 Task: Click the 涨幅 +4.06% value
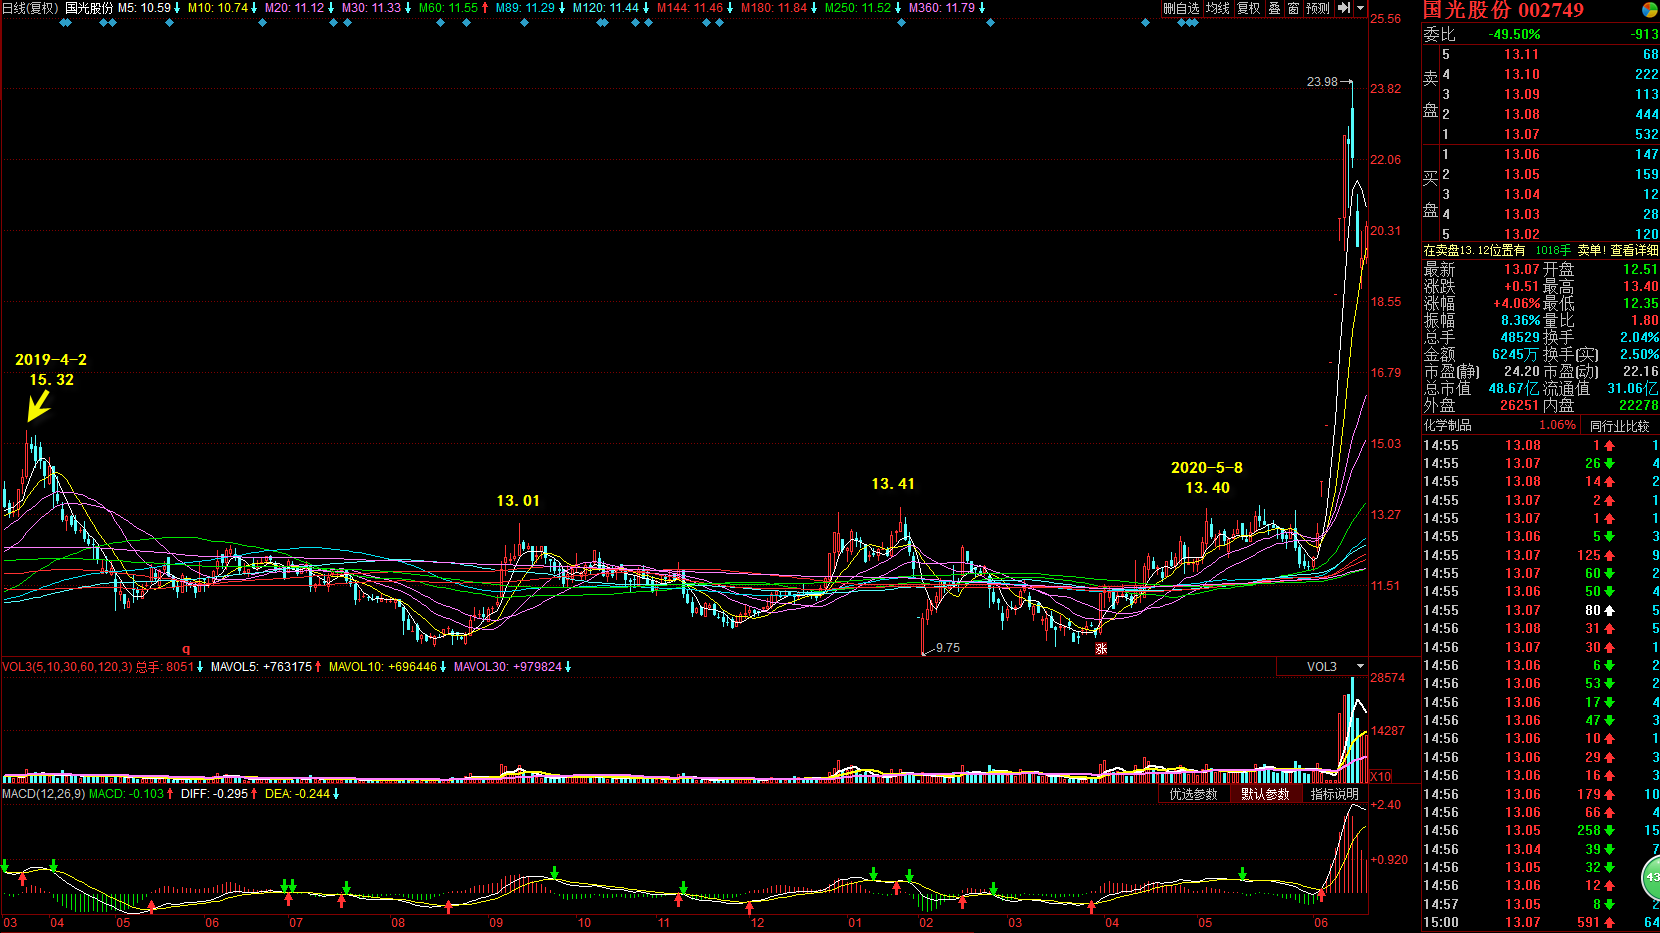click(1516, 304)
